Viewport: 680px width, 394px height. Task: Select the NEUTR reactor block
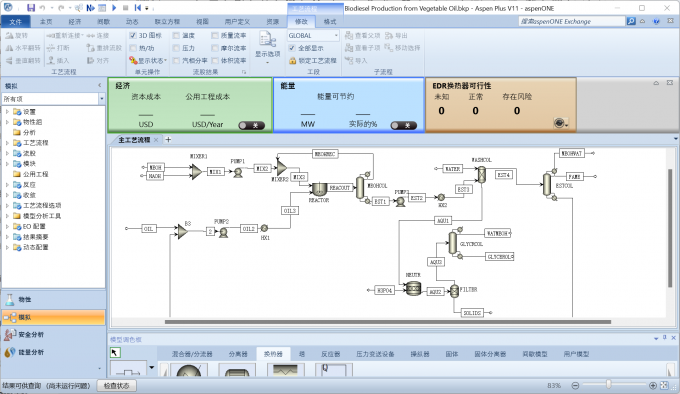click(x=413, y=288)
